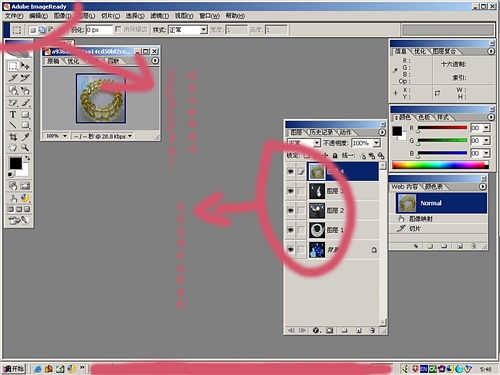Viewport: 500px width, 375px height.
Task: Activate the Zoom magnifier tool
Action: coord(25,147)
